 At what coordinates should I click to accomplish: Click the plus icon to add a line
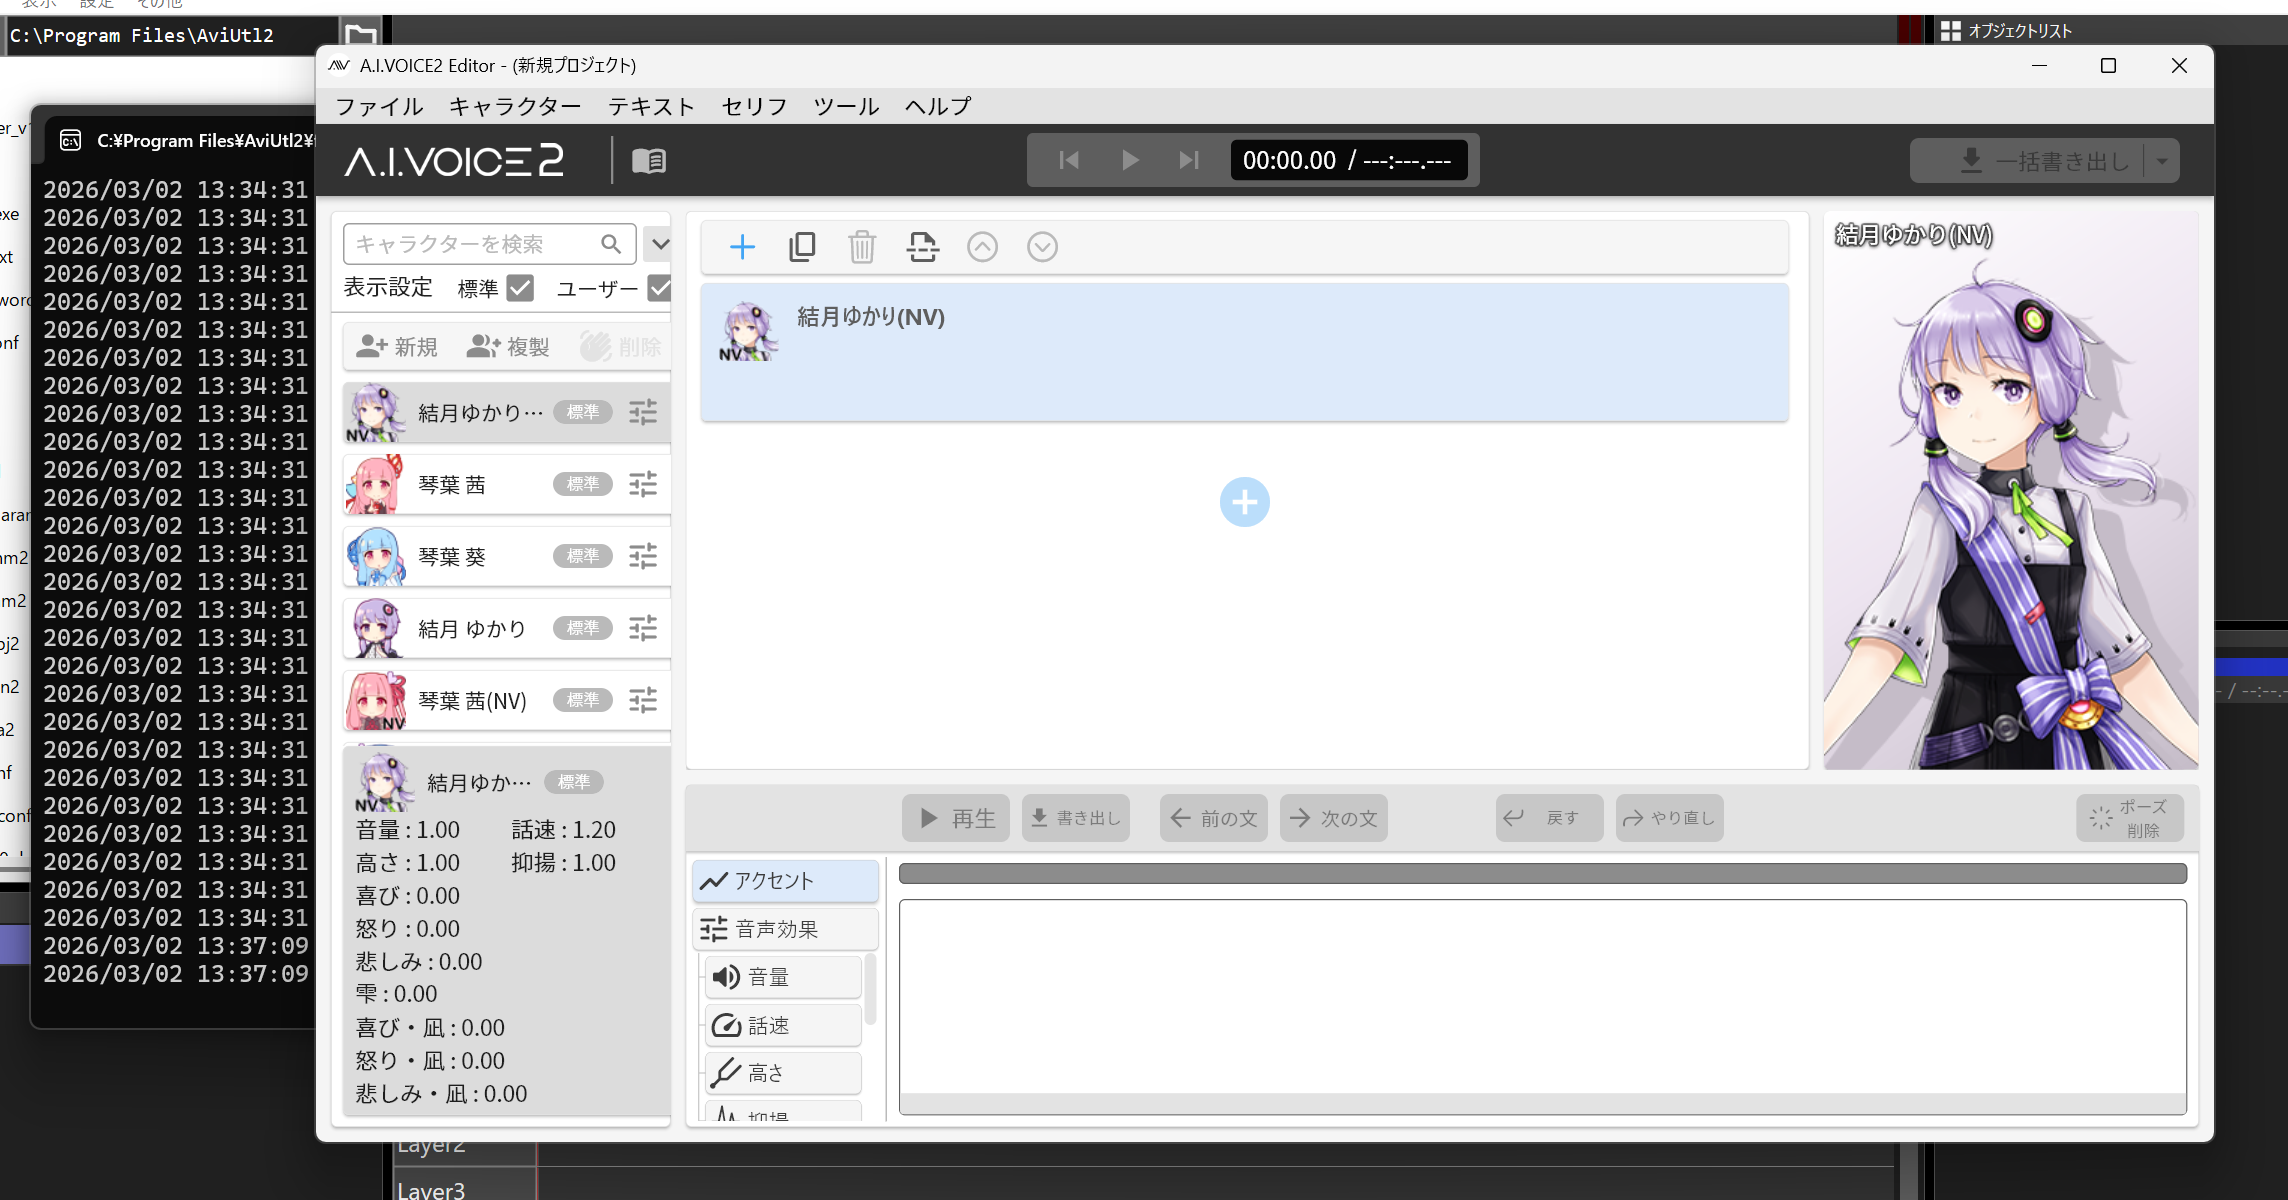pyautogui.click(x=742, y=247)
